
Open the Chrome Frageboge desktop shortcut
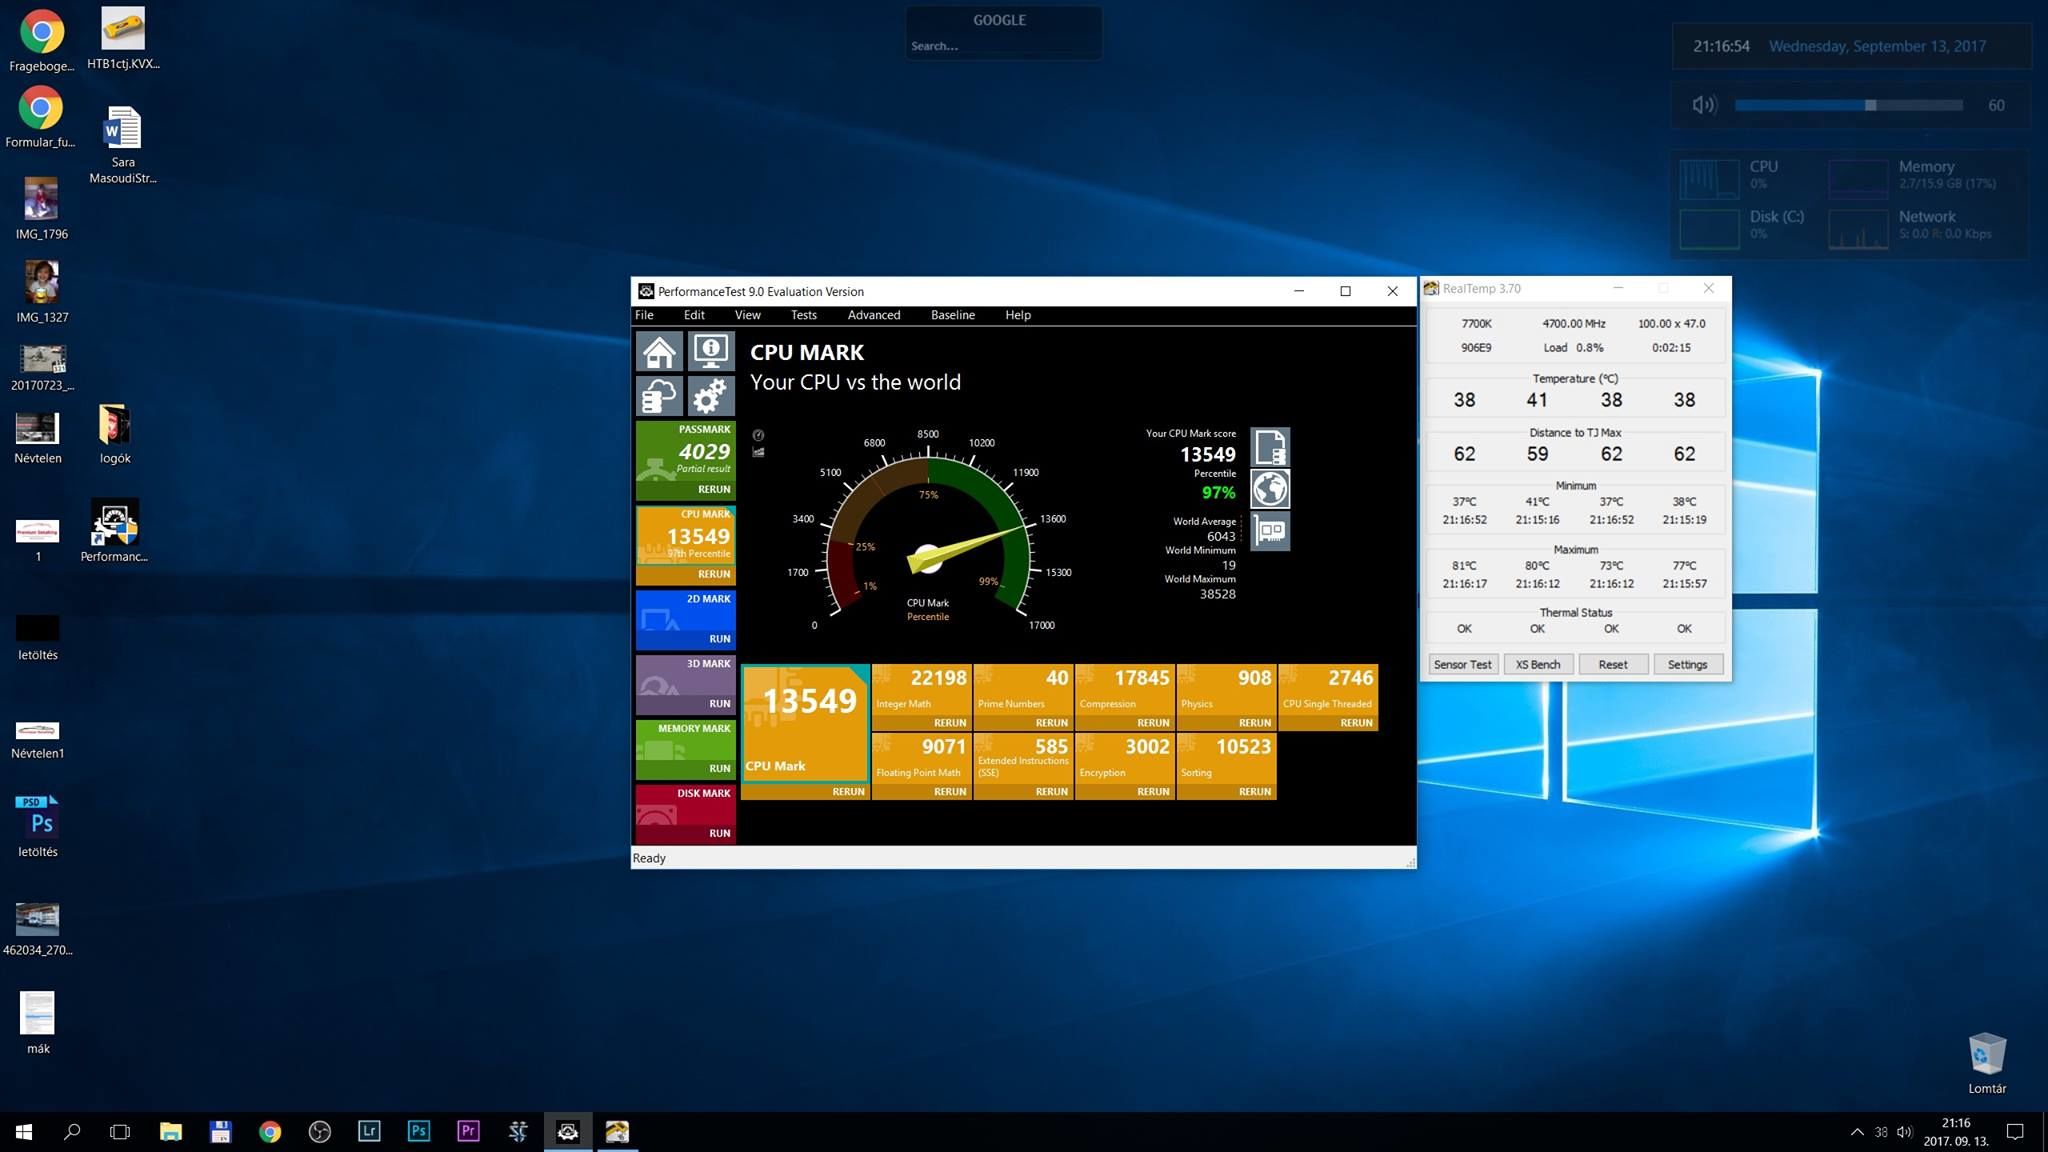41,40
